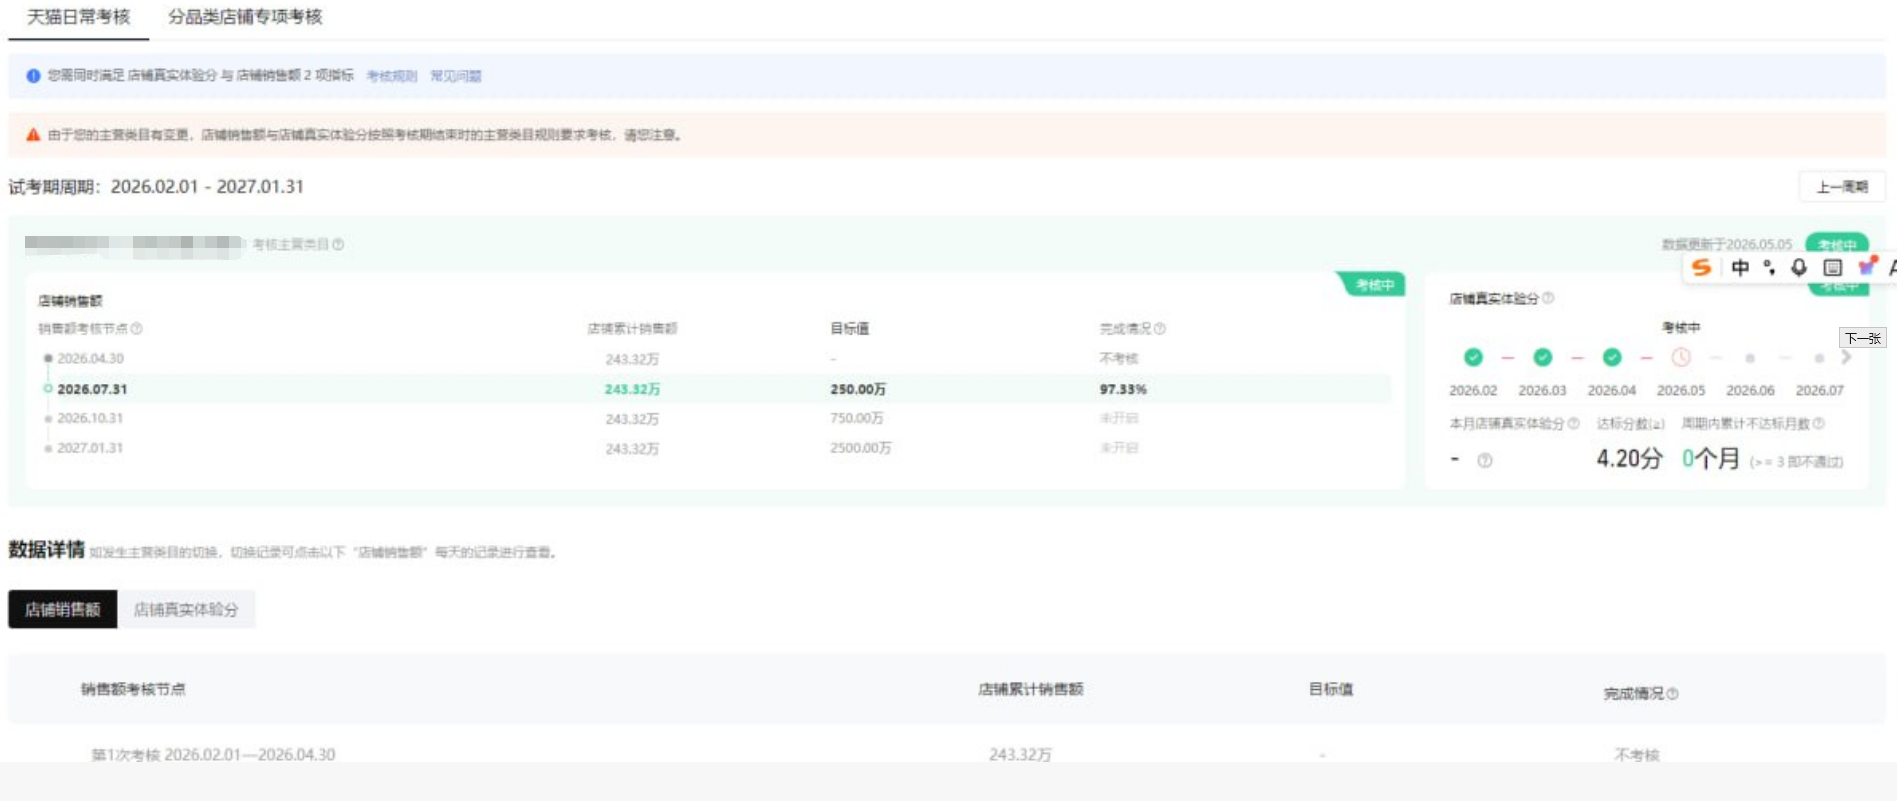Select the 2026.07.31 assessment node

coord(92,389)
